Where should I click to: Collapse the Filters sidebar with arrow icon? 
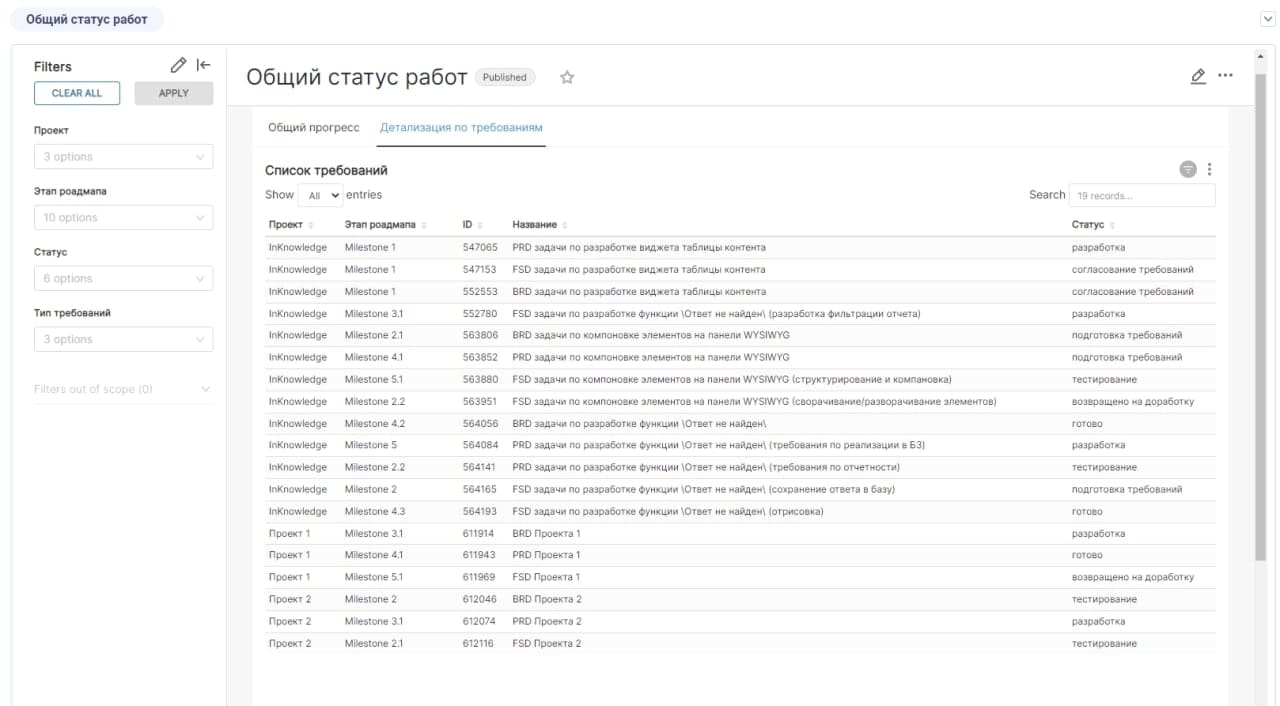[203, 66]
